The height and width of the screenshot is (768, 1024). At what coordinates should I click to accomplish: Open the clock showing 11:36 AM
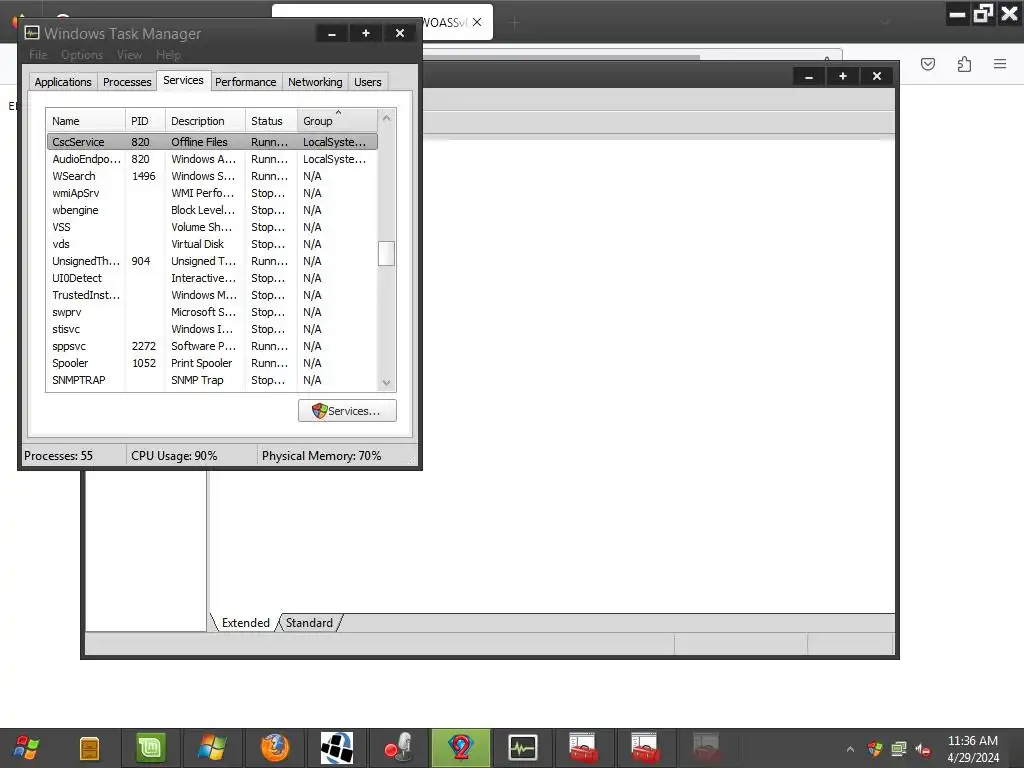coord(972,749)
